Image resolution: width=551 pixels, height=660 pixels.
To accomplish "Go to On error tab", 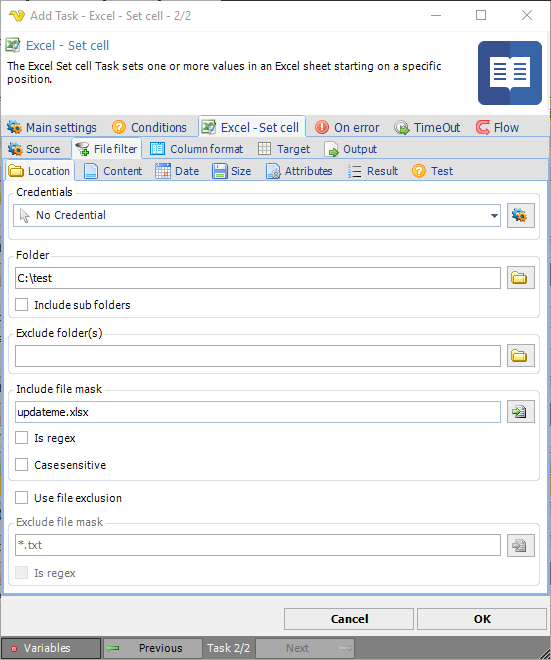I will point(348,127).
